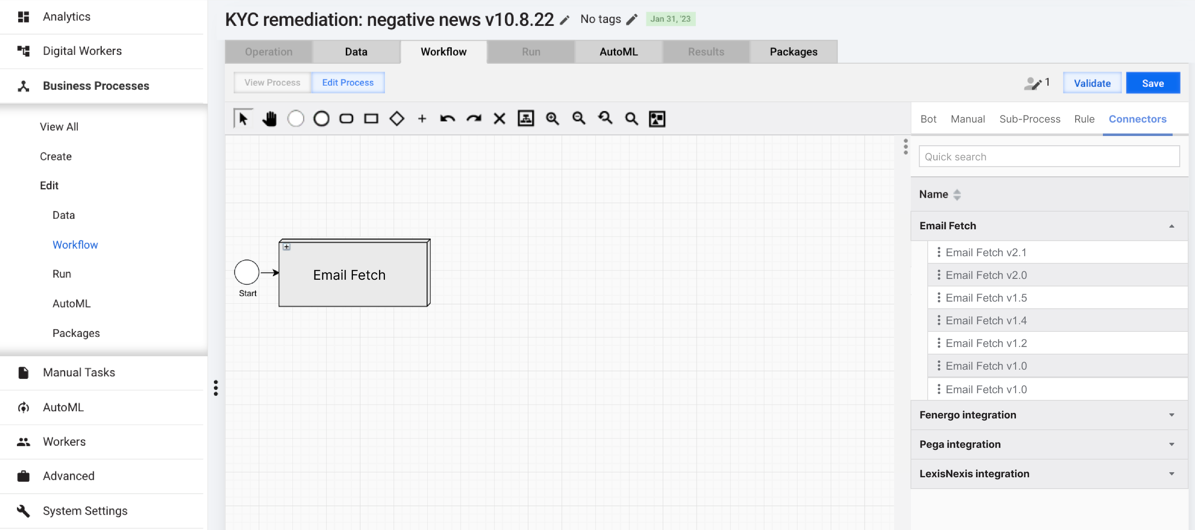Save the workflow
The height and width of the screenshot is (530, 1195).
click(1152, 83)
